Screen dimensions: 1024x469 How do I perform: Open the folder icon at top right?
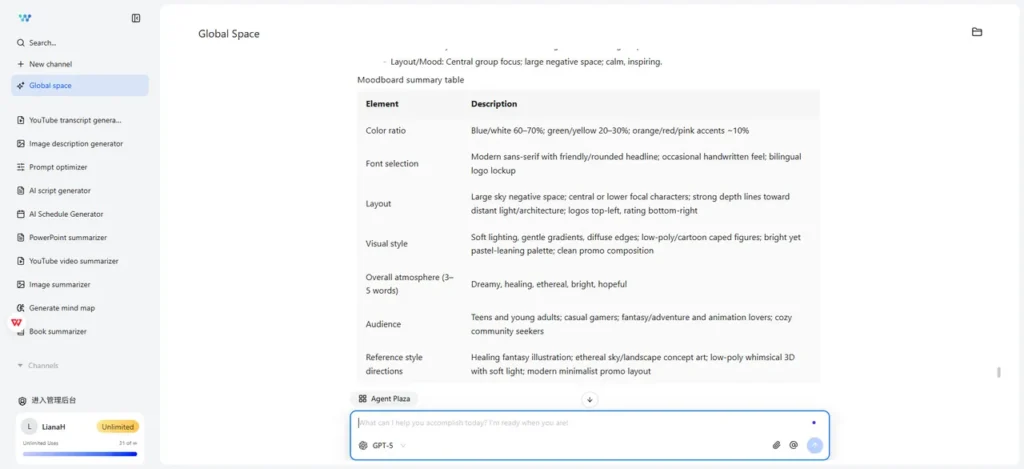coord(977,32)
